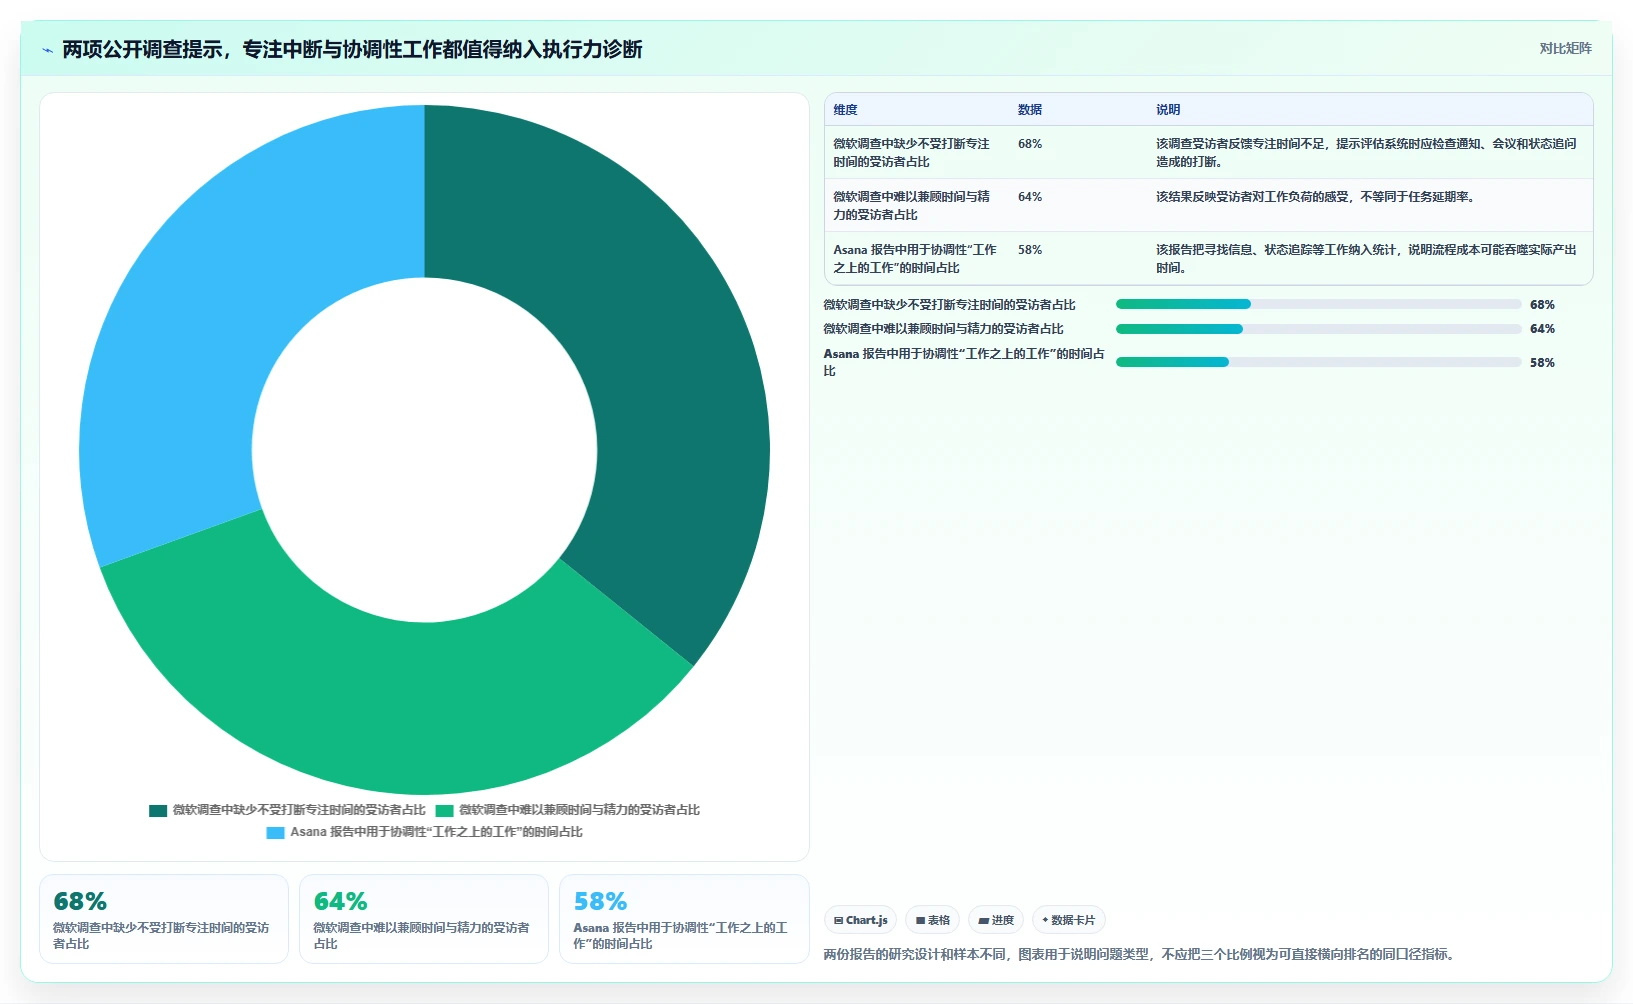Toggle the dark teal 68% doughnut legend swatch
1633x1004 pixels.
[158, 811]
